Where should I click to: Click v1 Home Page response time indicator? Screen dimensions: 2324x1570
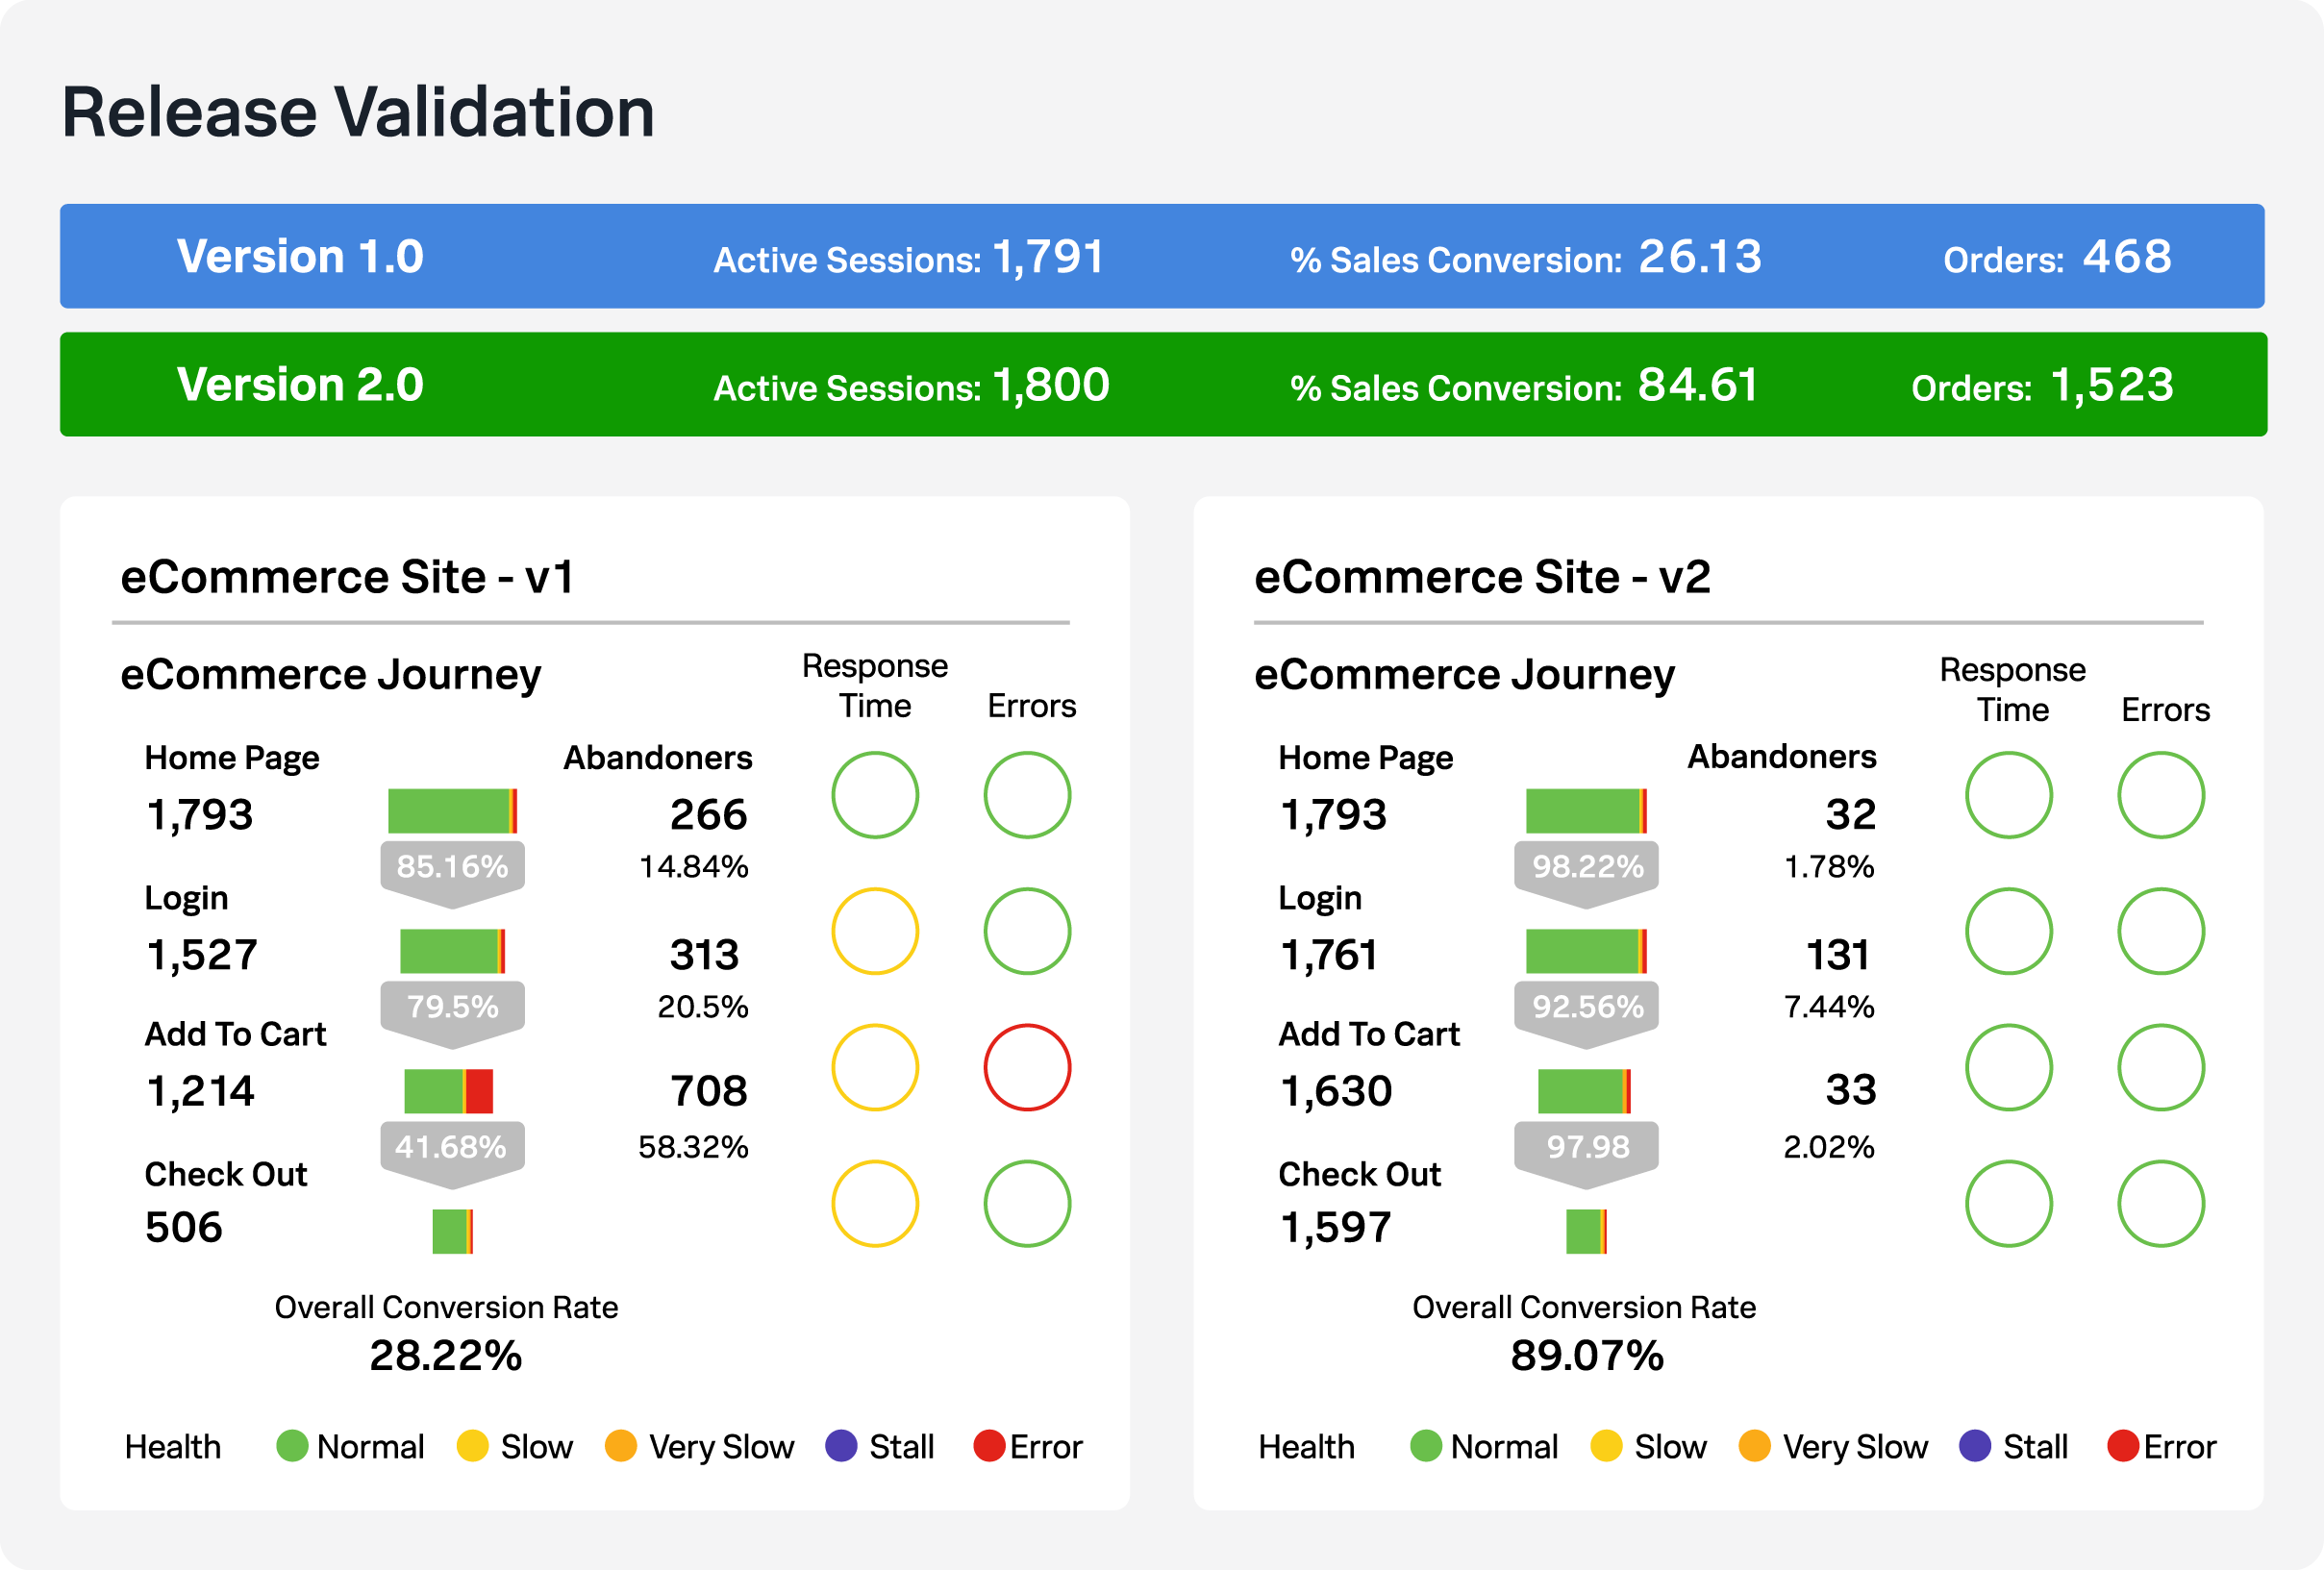click(x=875, y=795)
